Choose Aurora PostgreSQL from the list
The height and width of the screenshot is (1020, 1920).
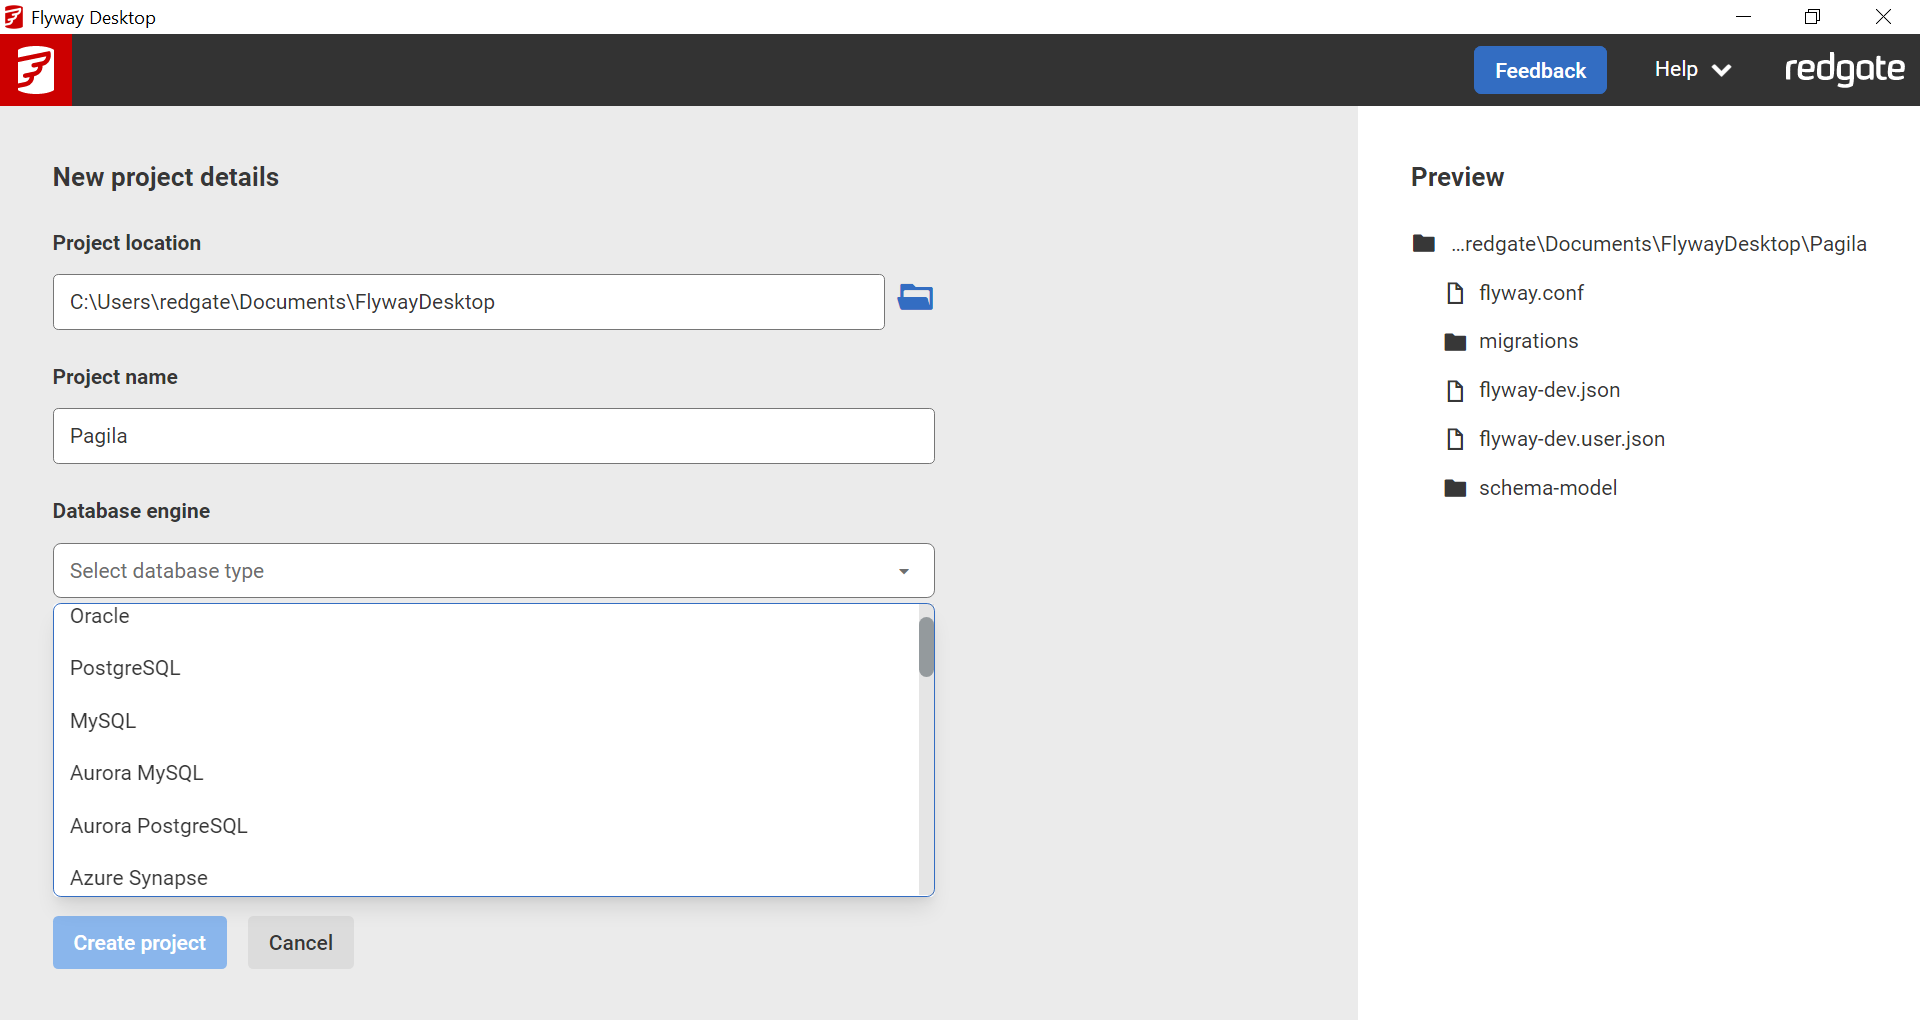(x=158, y=826)
